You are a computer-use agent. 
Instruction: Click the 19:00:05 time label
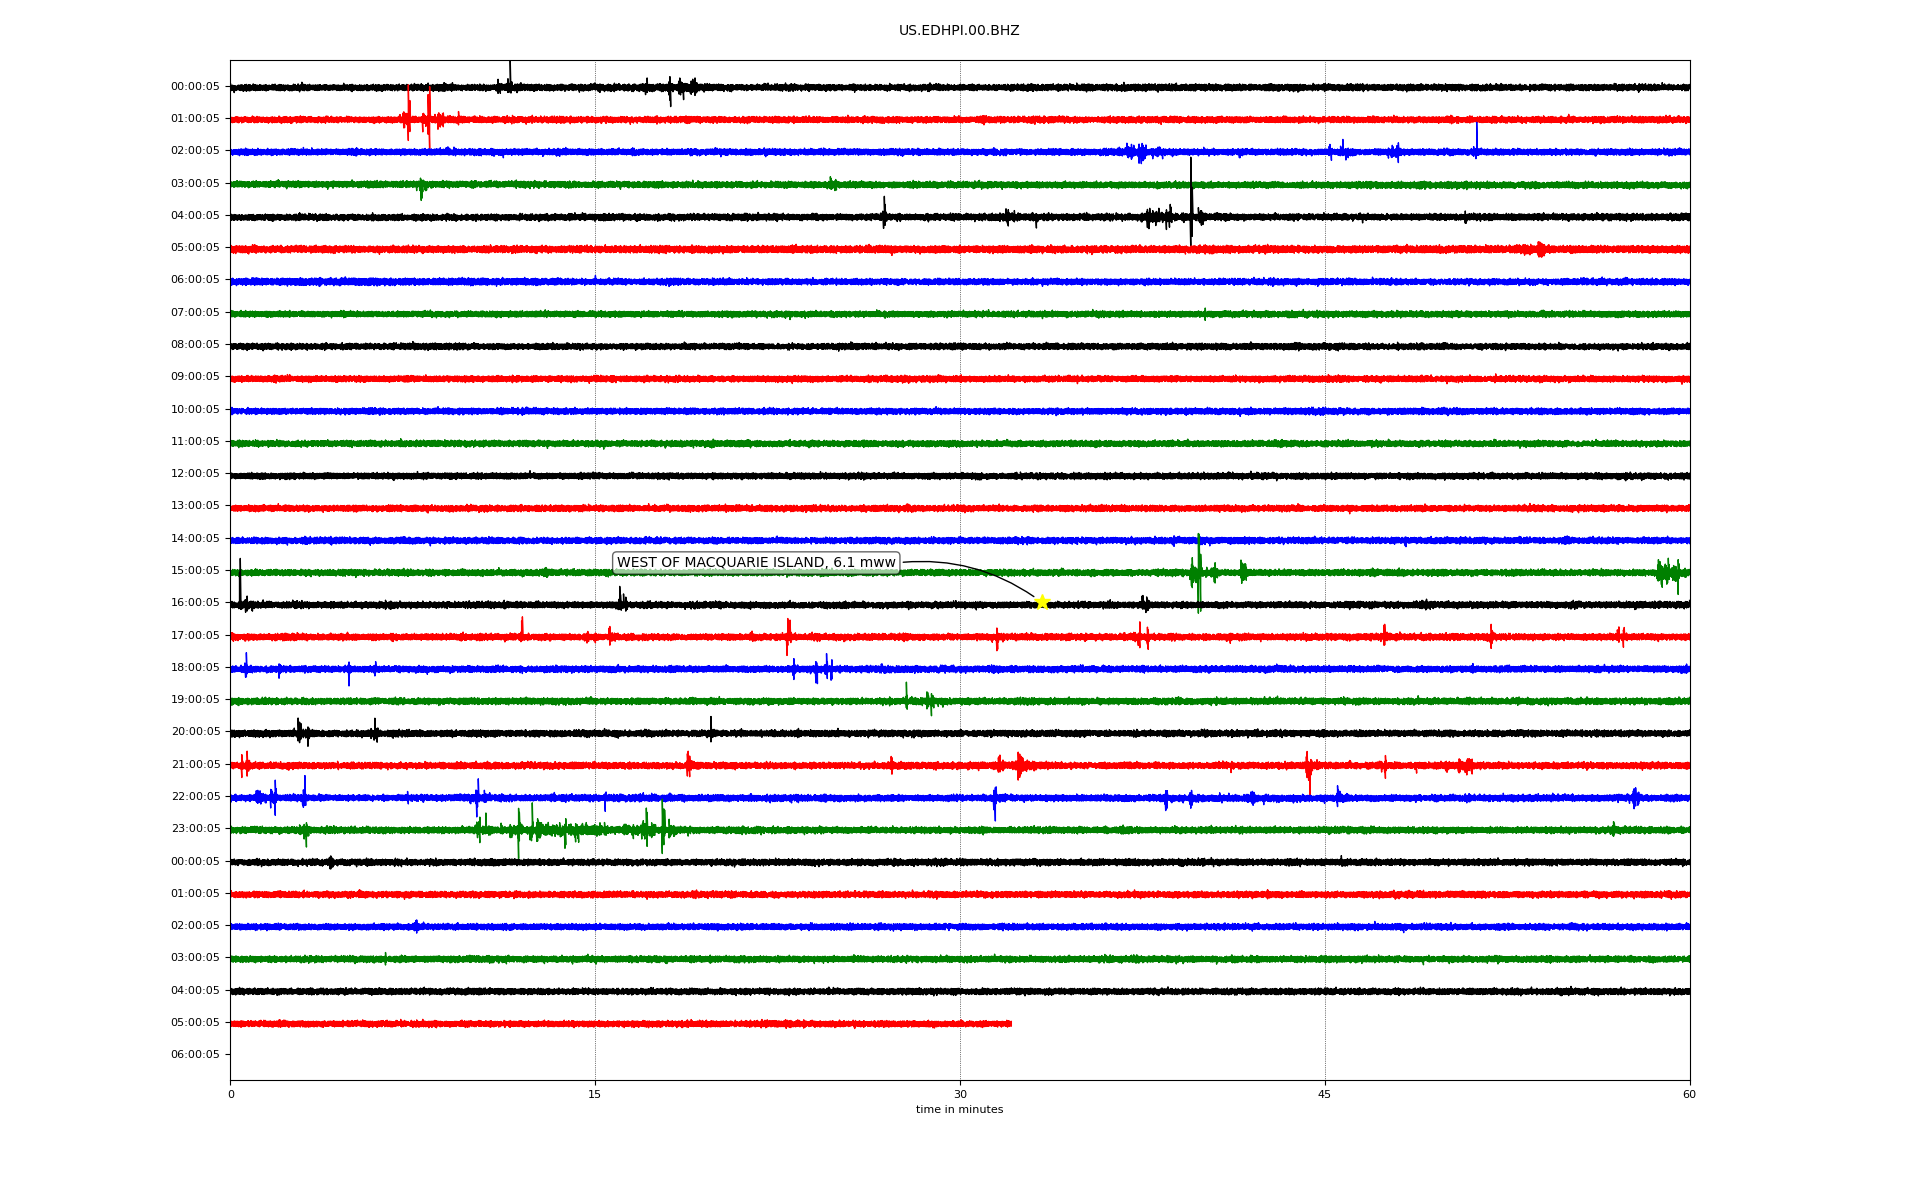[195, 700]
